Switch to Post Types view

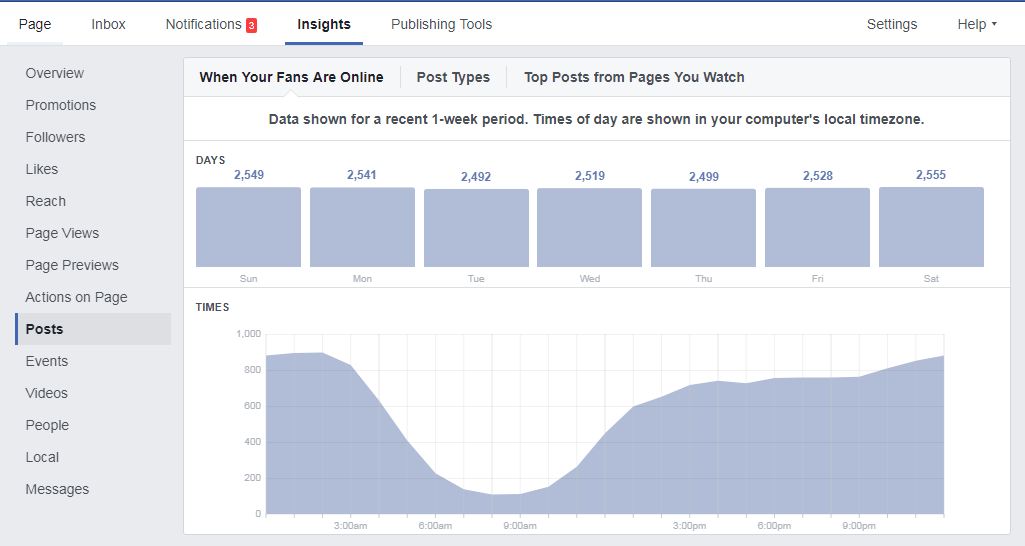[453, 77]
